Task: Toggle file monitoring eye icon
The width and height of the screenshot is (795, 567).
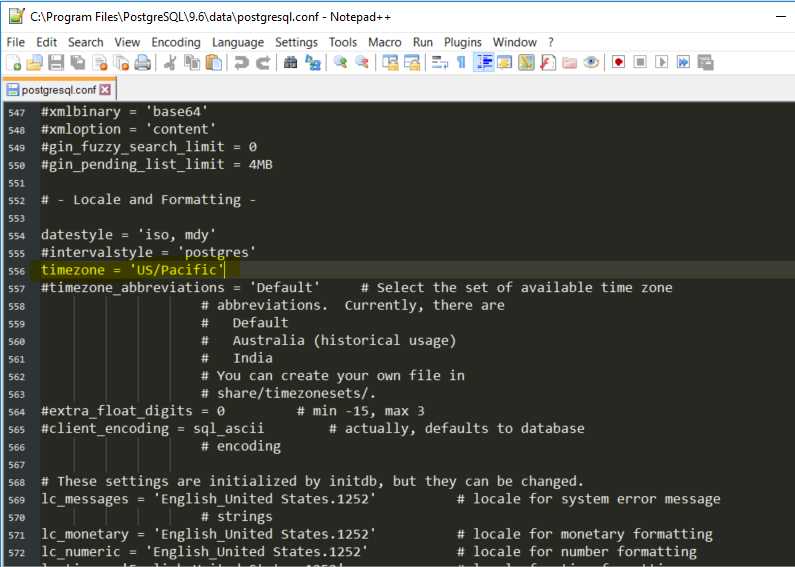Action: point(591,62)
